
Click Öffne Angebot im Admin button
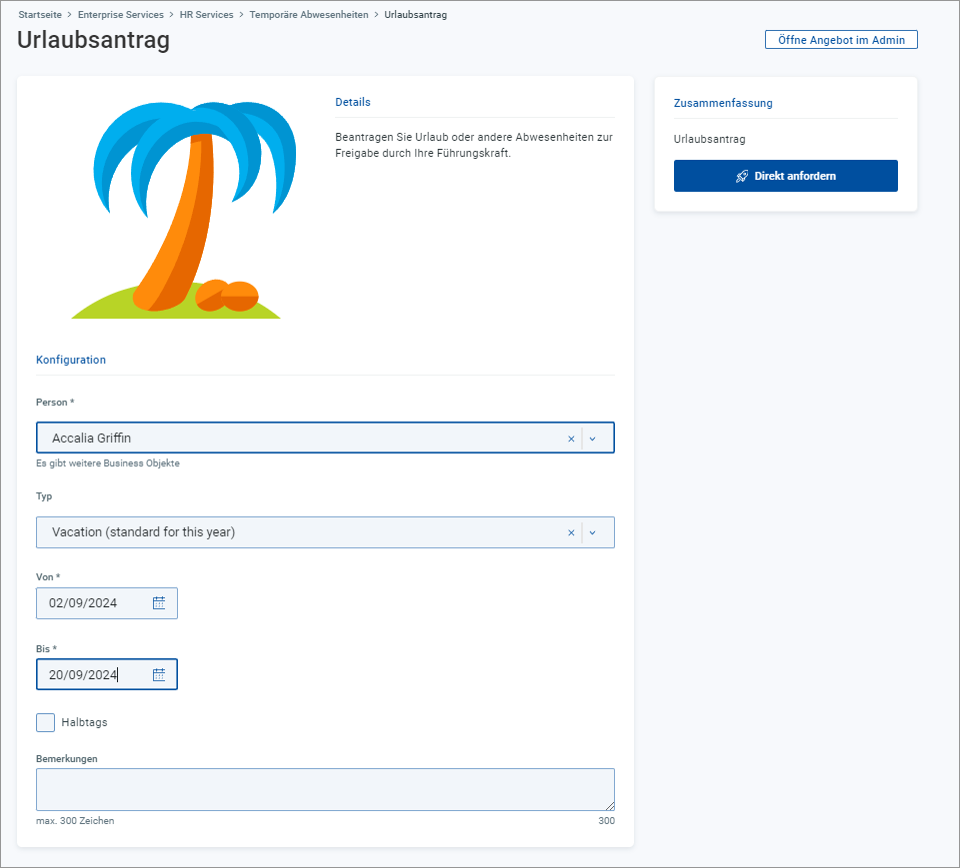tap(841, 40)
